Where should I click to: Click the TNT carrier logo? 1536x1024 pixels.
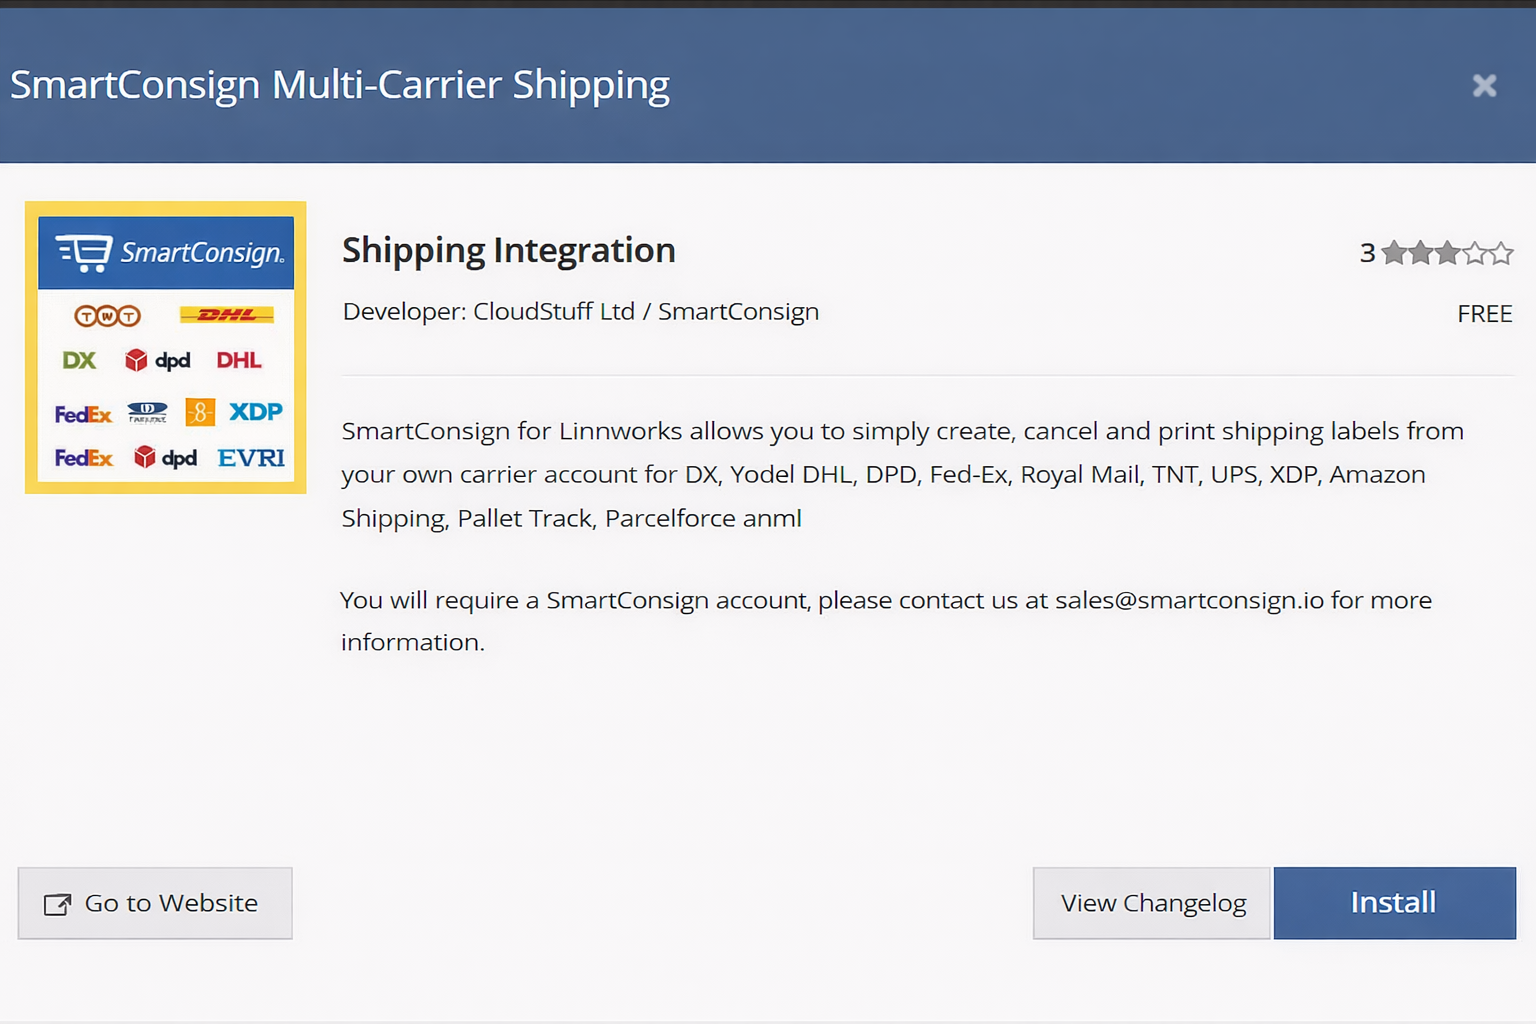(108, 316)
